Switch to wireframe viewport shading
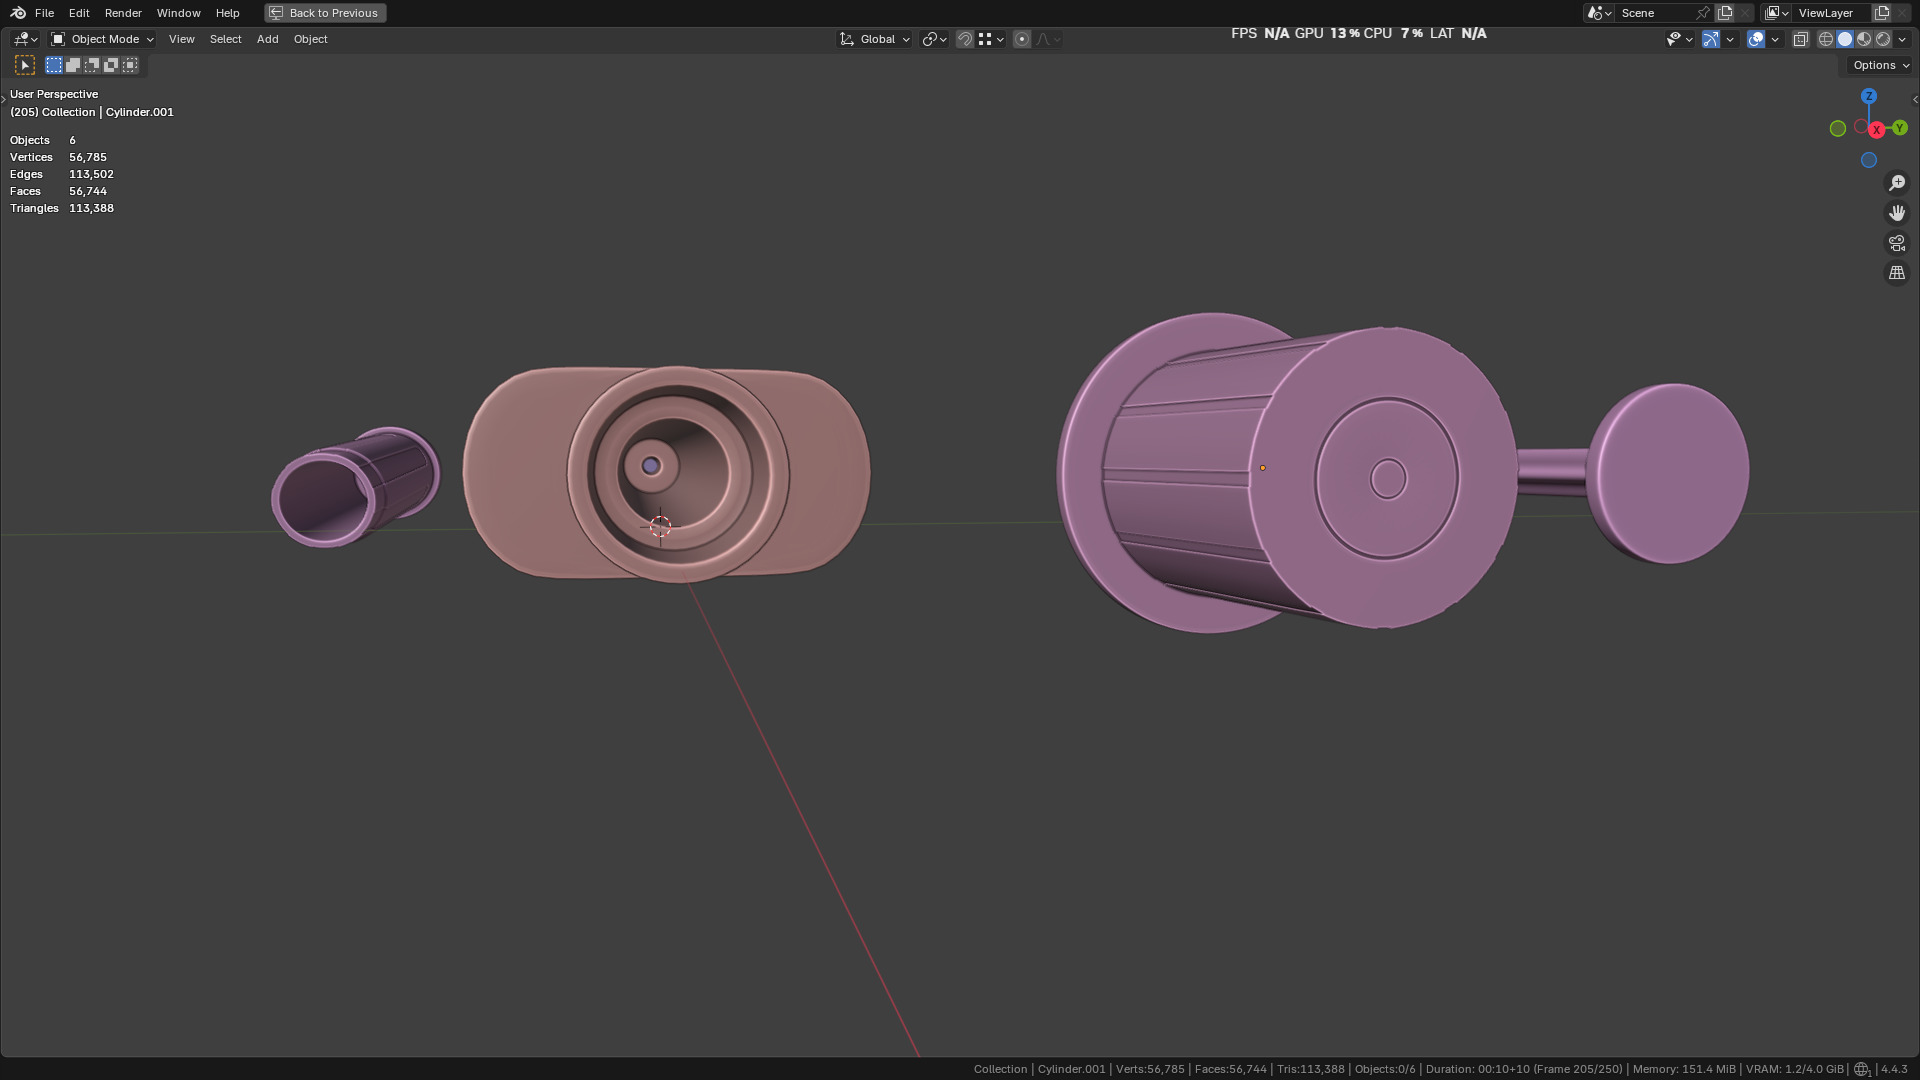 click(x=1826, y=39)
